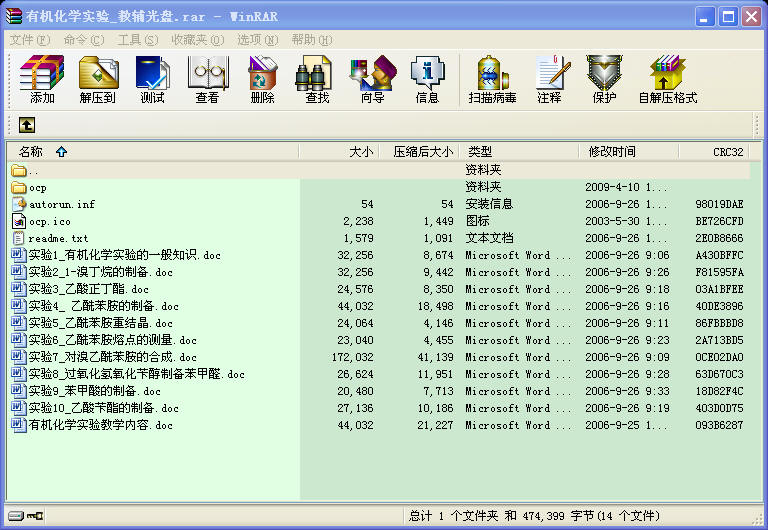This screenshot has width=768, height=530.
Task: Select 实验8_过氧化氢氧化苄醇制备苯甲醛.doc
Action: [137, 374]
